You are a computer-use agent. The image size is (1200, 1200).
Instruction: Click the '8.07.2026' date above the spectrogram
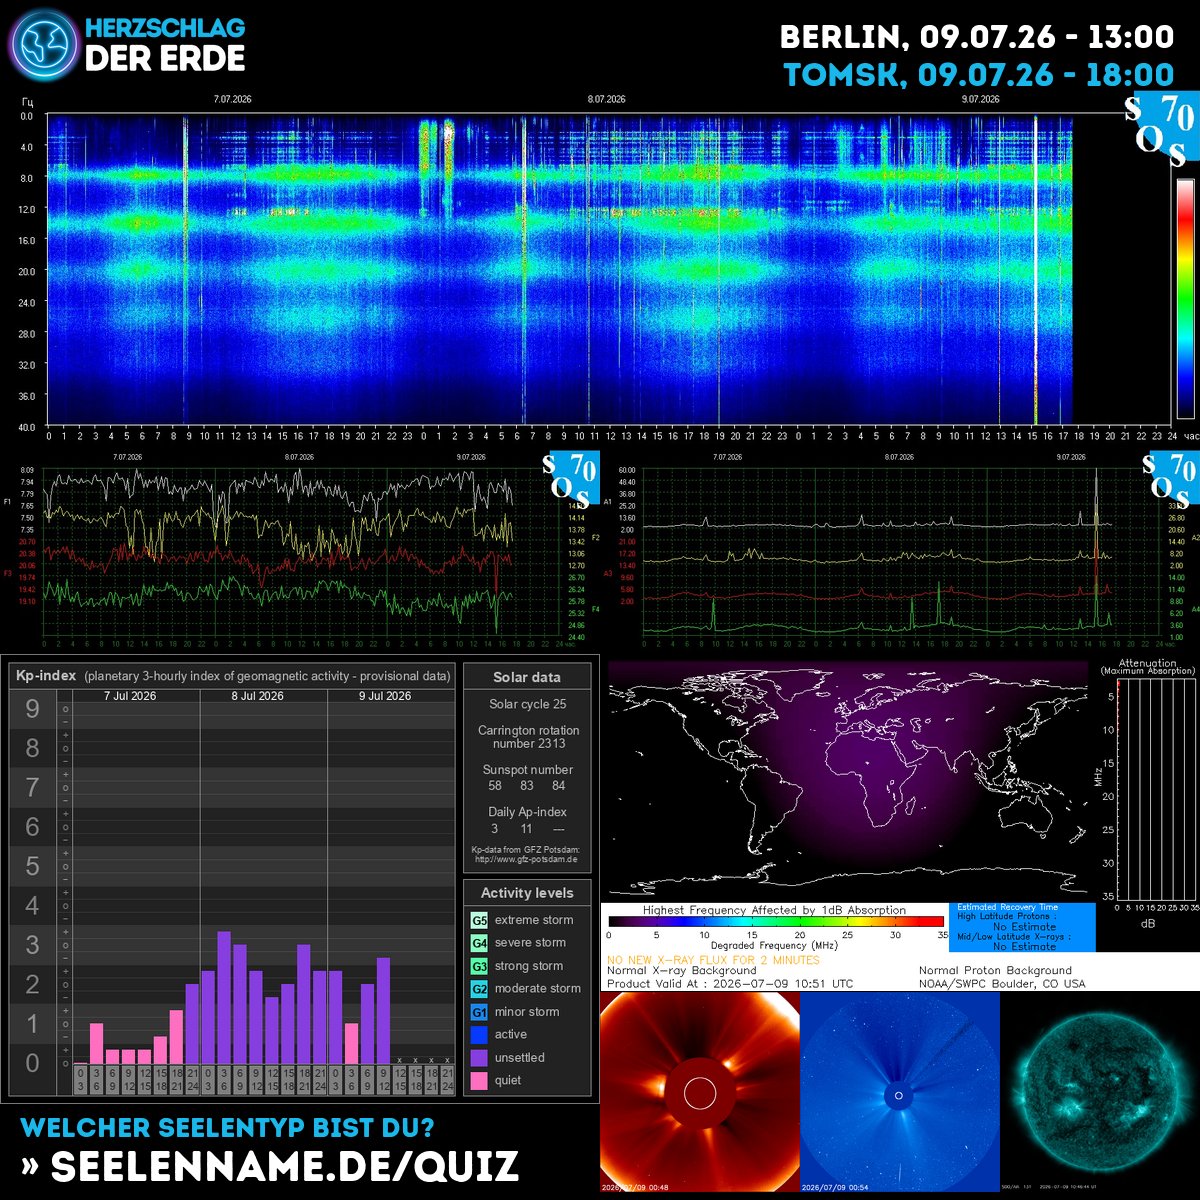606,100
